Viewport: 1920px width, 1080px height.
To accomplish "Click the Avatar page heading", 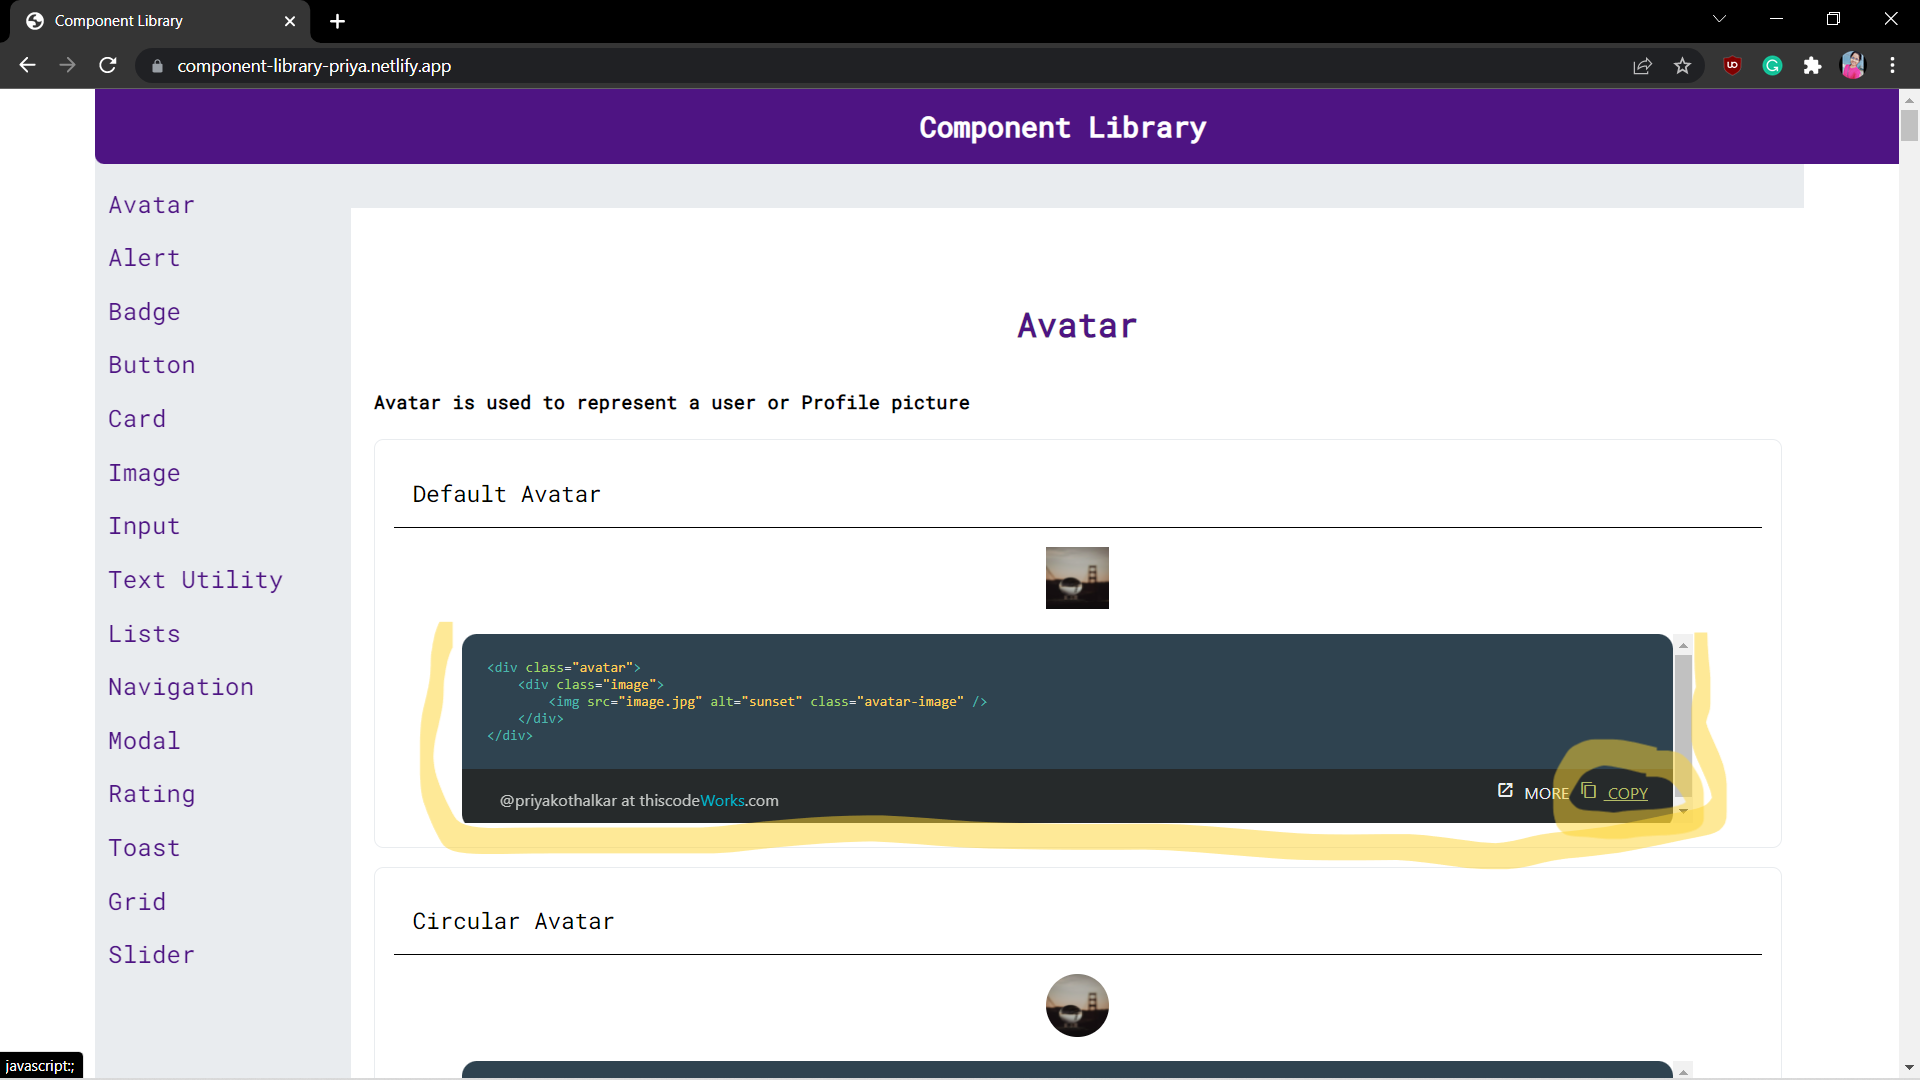I will 1077,326.
